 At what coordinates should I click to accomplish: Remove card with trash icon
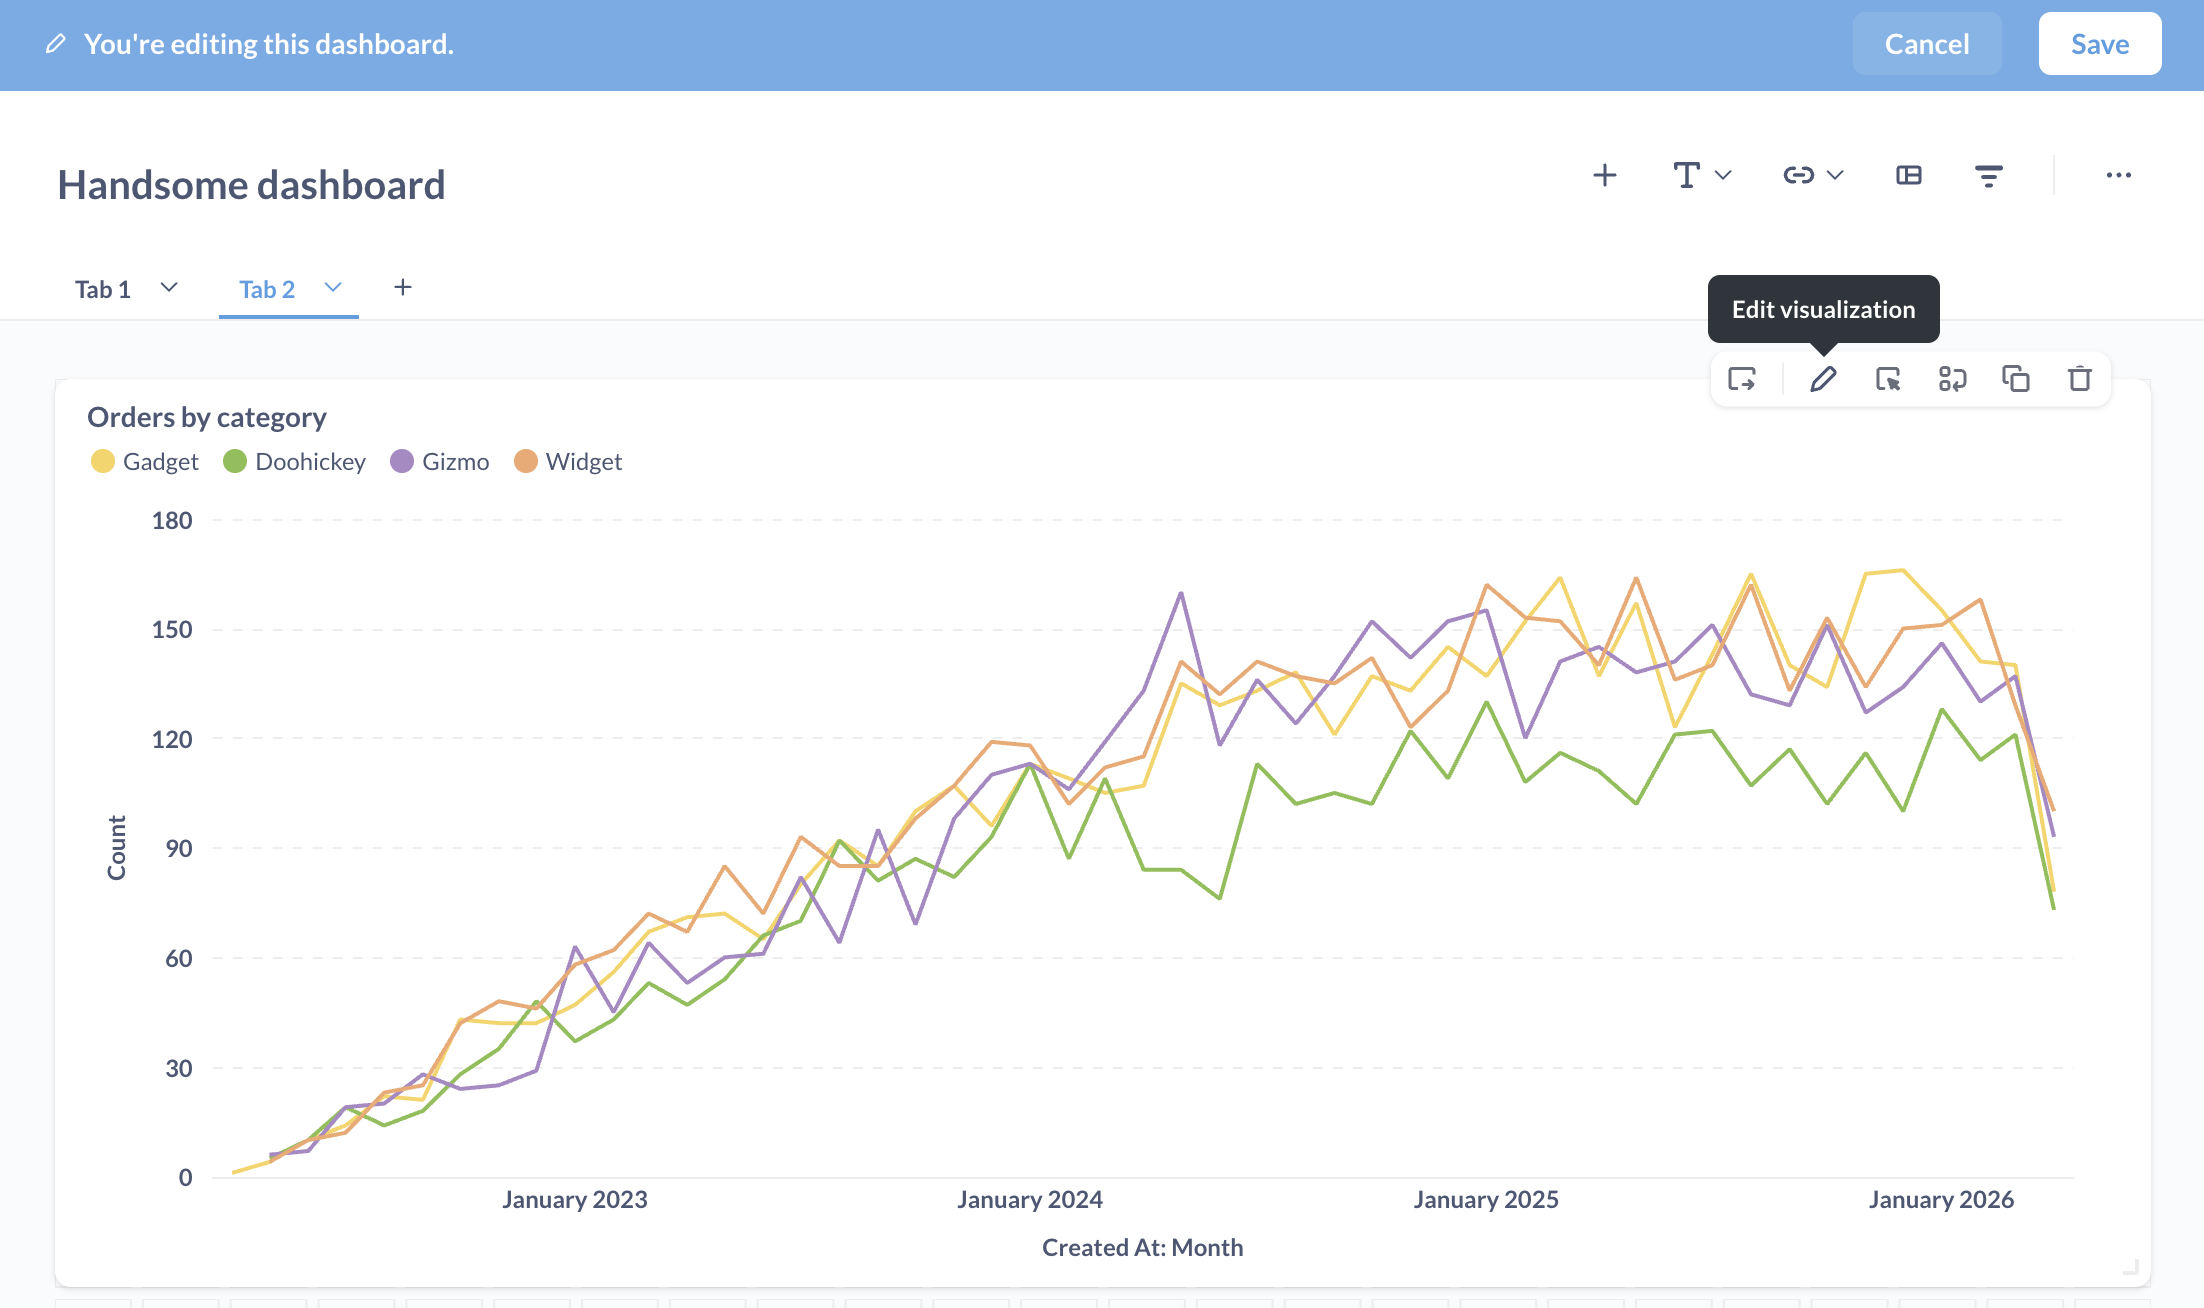[2080, 380]
